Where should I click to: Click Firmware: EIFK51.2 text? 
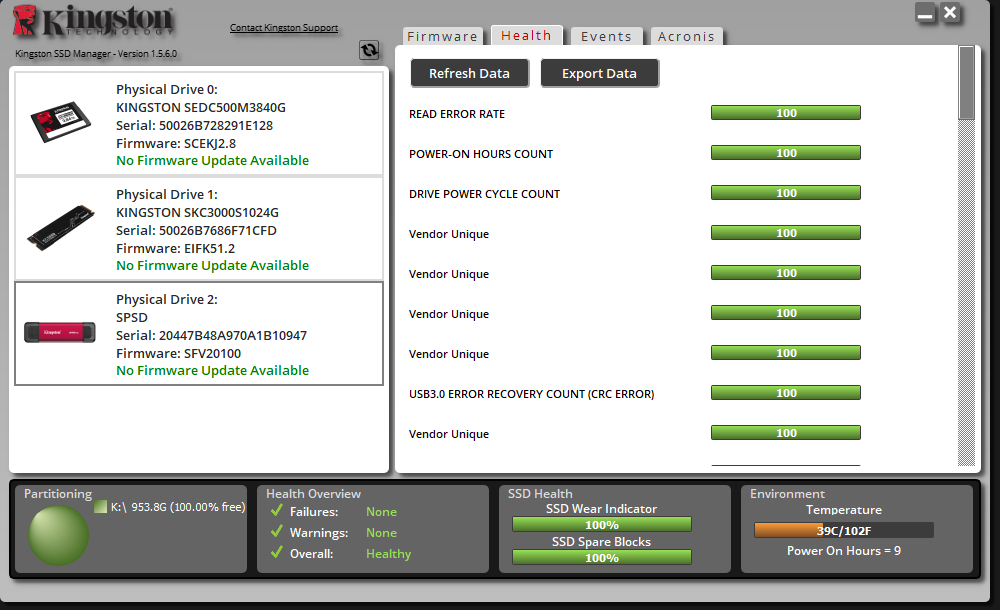[175, 248]
